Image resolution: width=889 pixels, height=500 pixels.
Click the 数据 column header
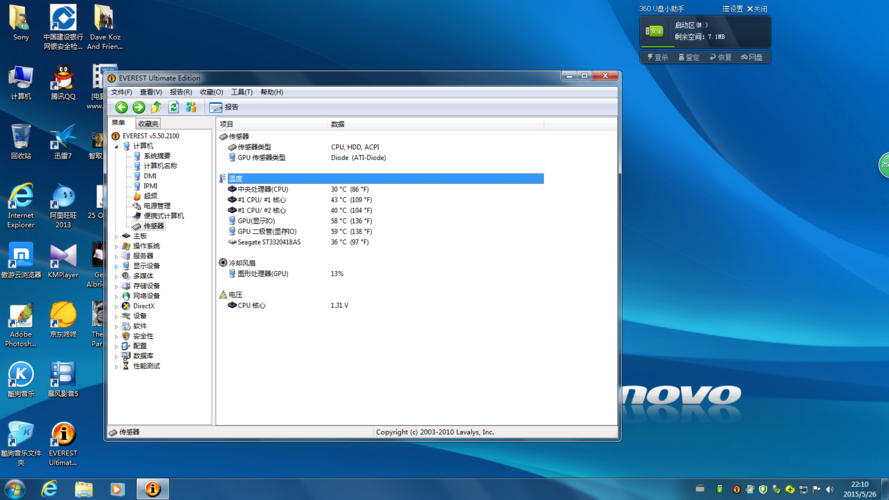point(435,124)
